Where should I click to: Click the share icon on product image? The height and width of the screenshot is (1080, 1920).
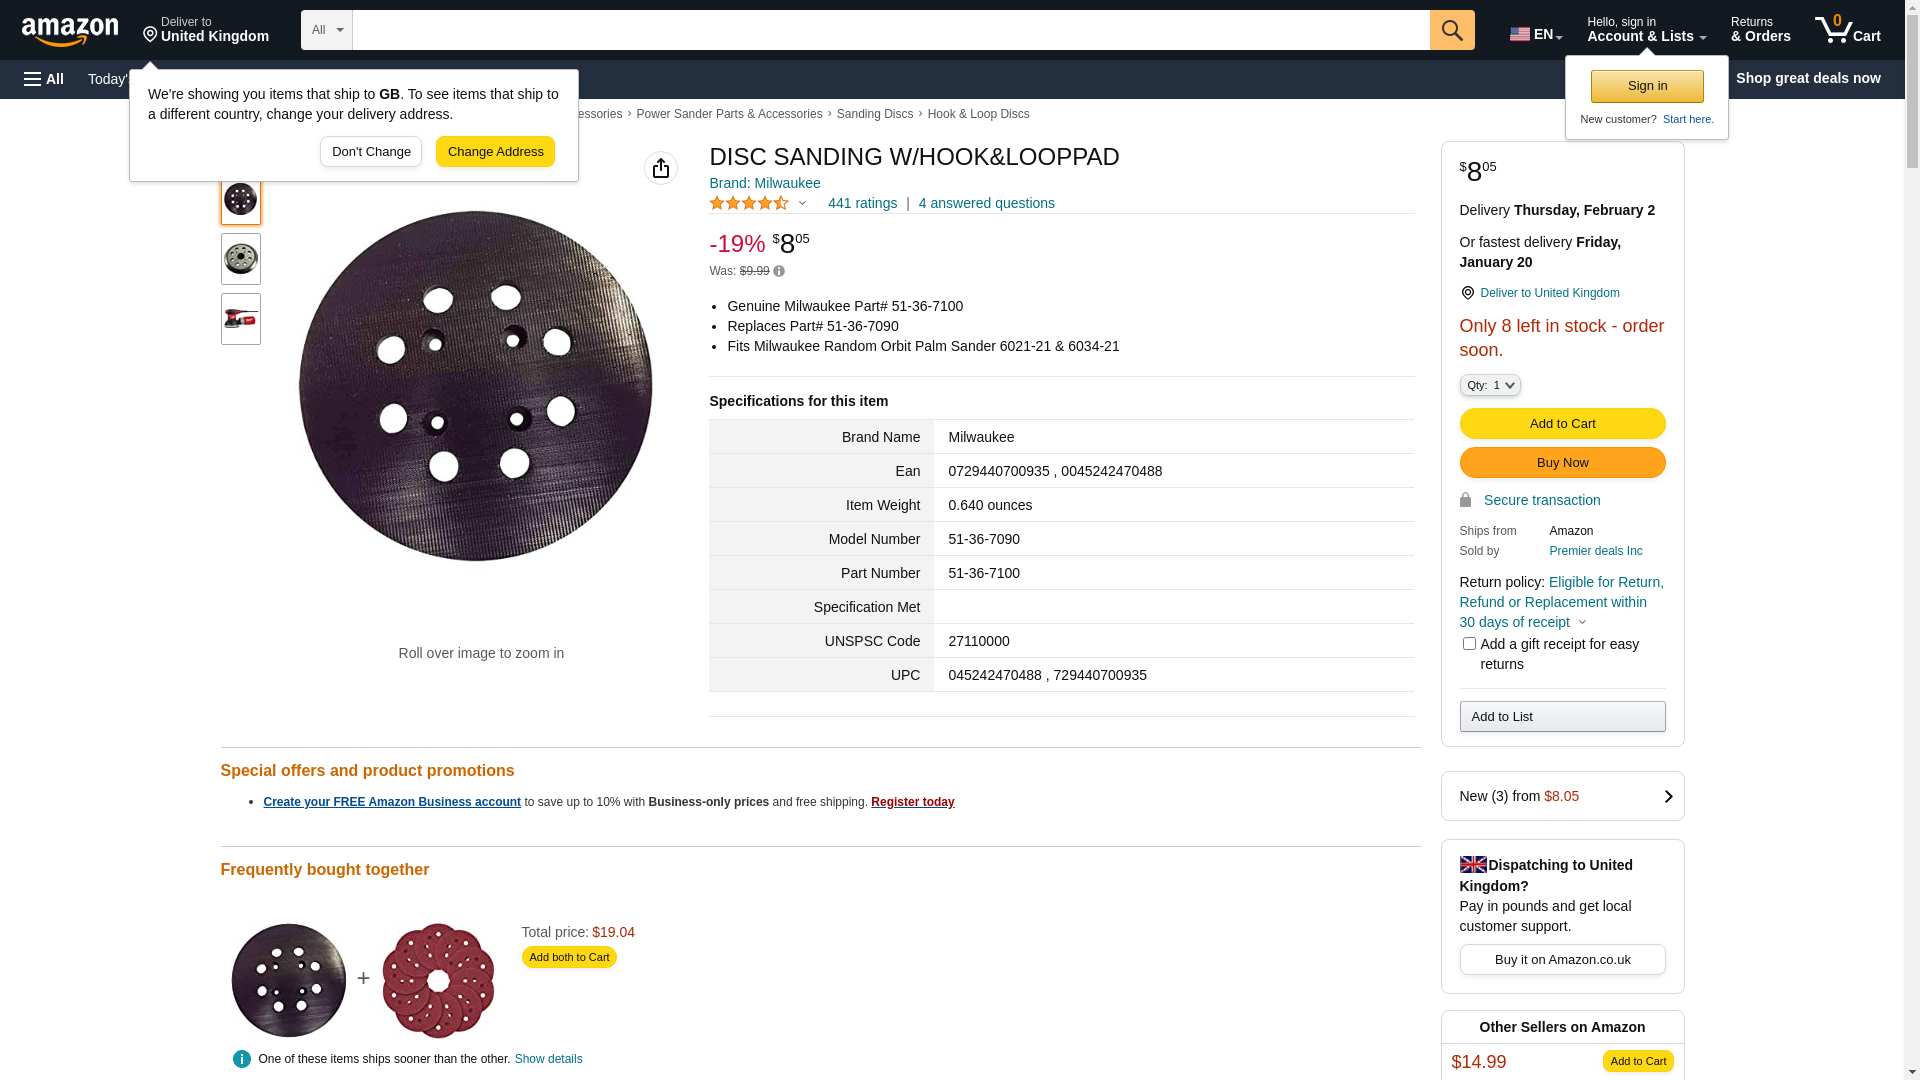click(661, 168)
